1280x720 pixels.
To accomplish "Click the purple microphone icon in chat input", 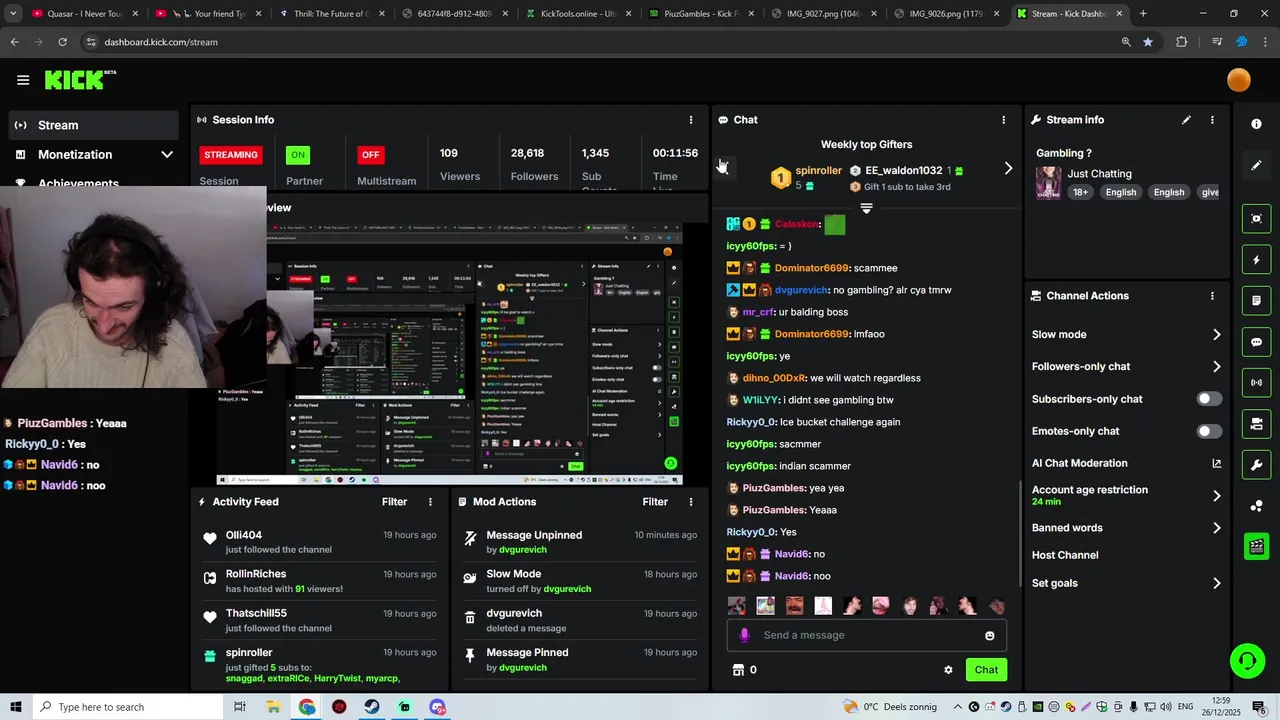I will [744, 635].
